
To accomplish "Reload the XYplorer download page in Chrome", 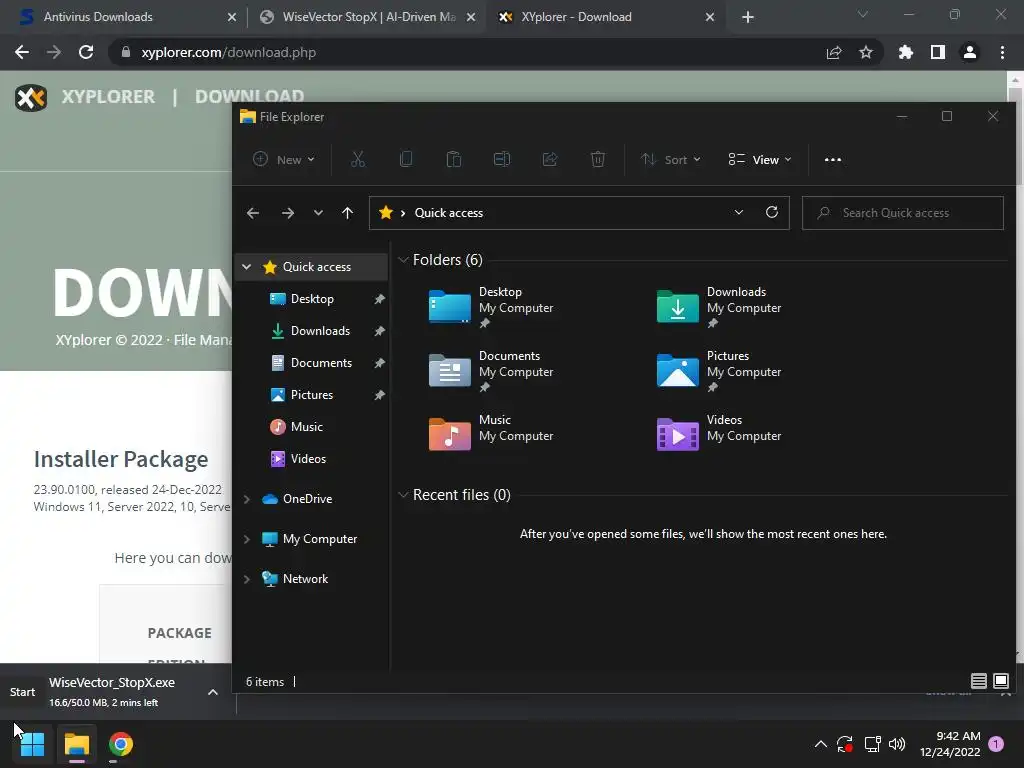I will coord(86,52).
